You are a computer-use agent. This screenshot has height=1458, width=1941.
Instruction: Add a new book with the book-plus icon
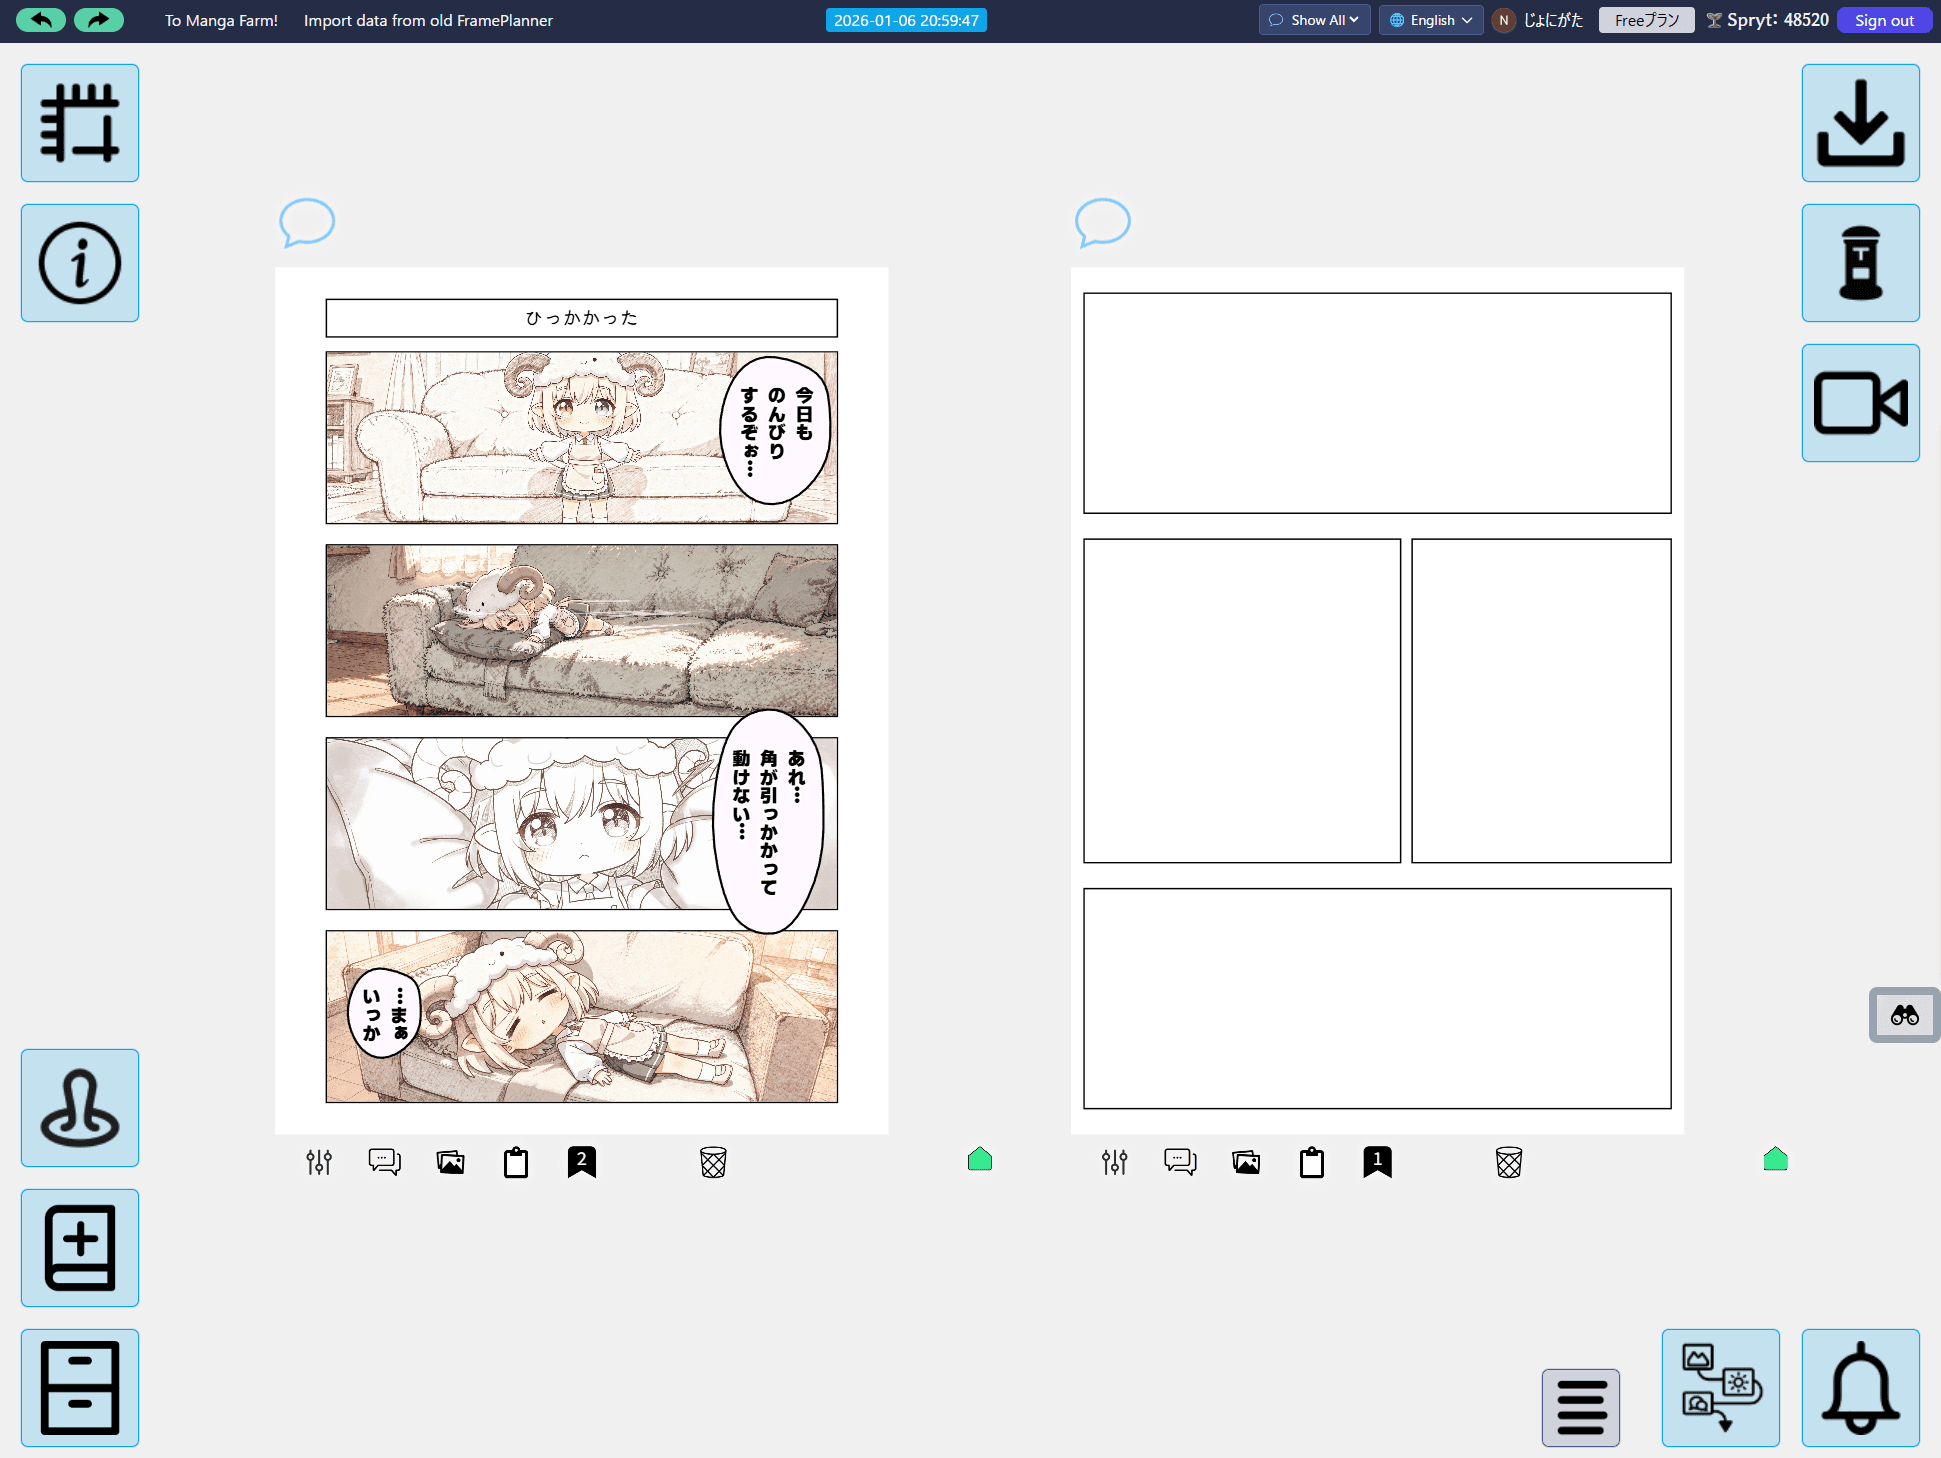79,1248
